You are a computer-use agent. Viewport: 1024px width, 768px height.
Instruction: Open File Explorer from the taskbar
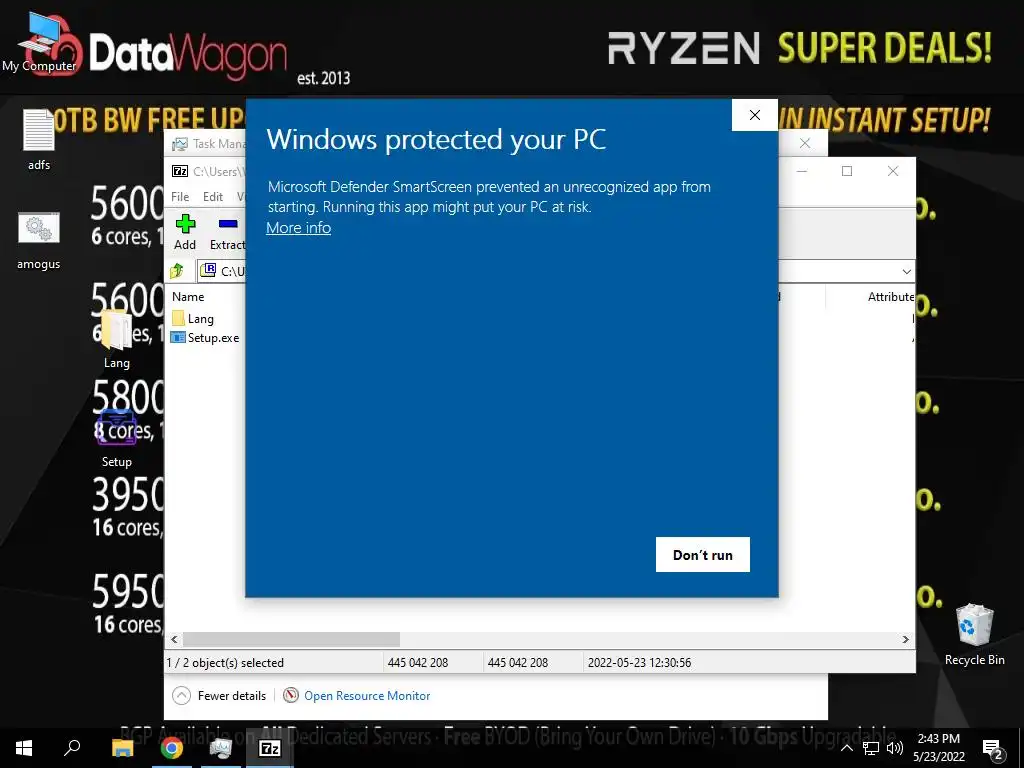pos(122,747)
